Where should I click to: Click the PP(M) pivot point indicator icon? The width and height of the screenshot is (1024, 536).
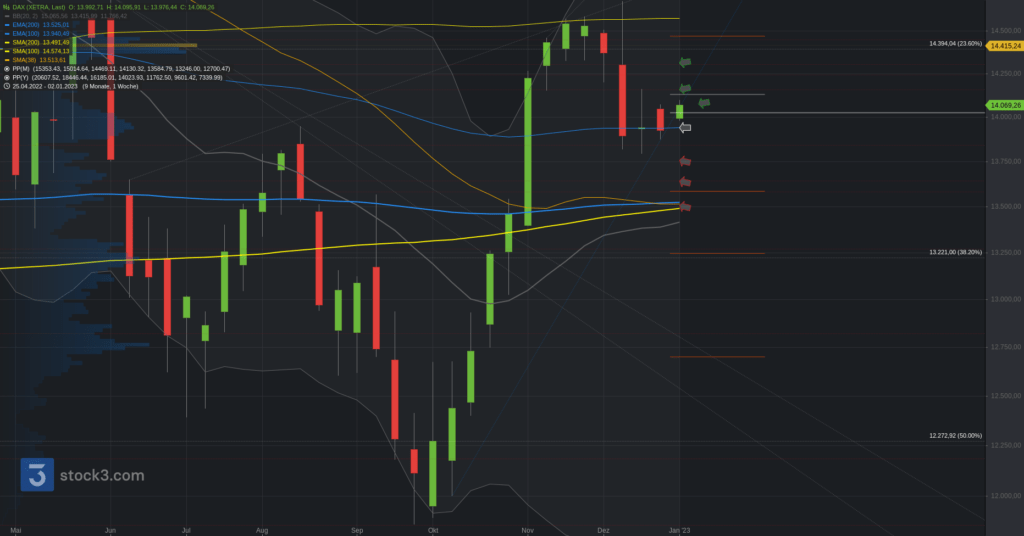(x=6, y=69)
